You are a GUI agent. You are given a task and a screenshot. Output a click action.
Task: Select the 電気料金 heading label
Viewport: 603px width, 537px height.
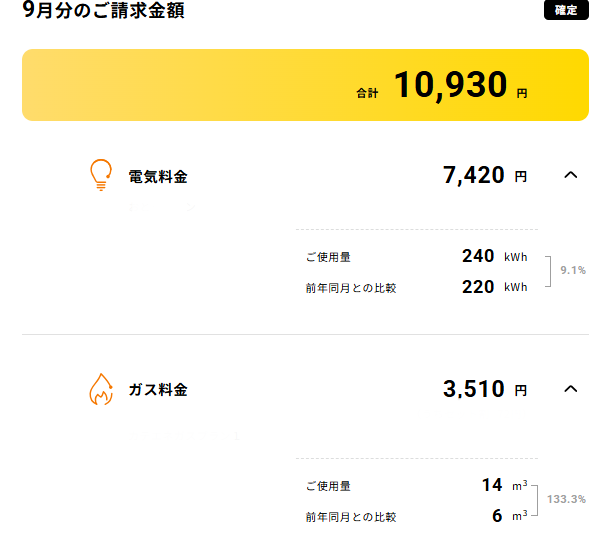[x=158, y=177]
